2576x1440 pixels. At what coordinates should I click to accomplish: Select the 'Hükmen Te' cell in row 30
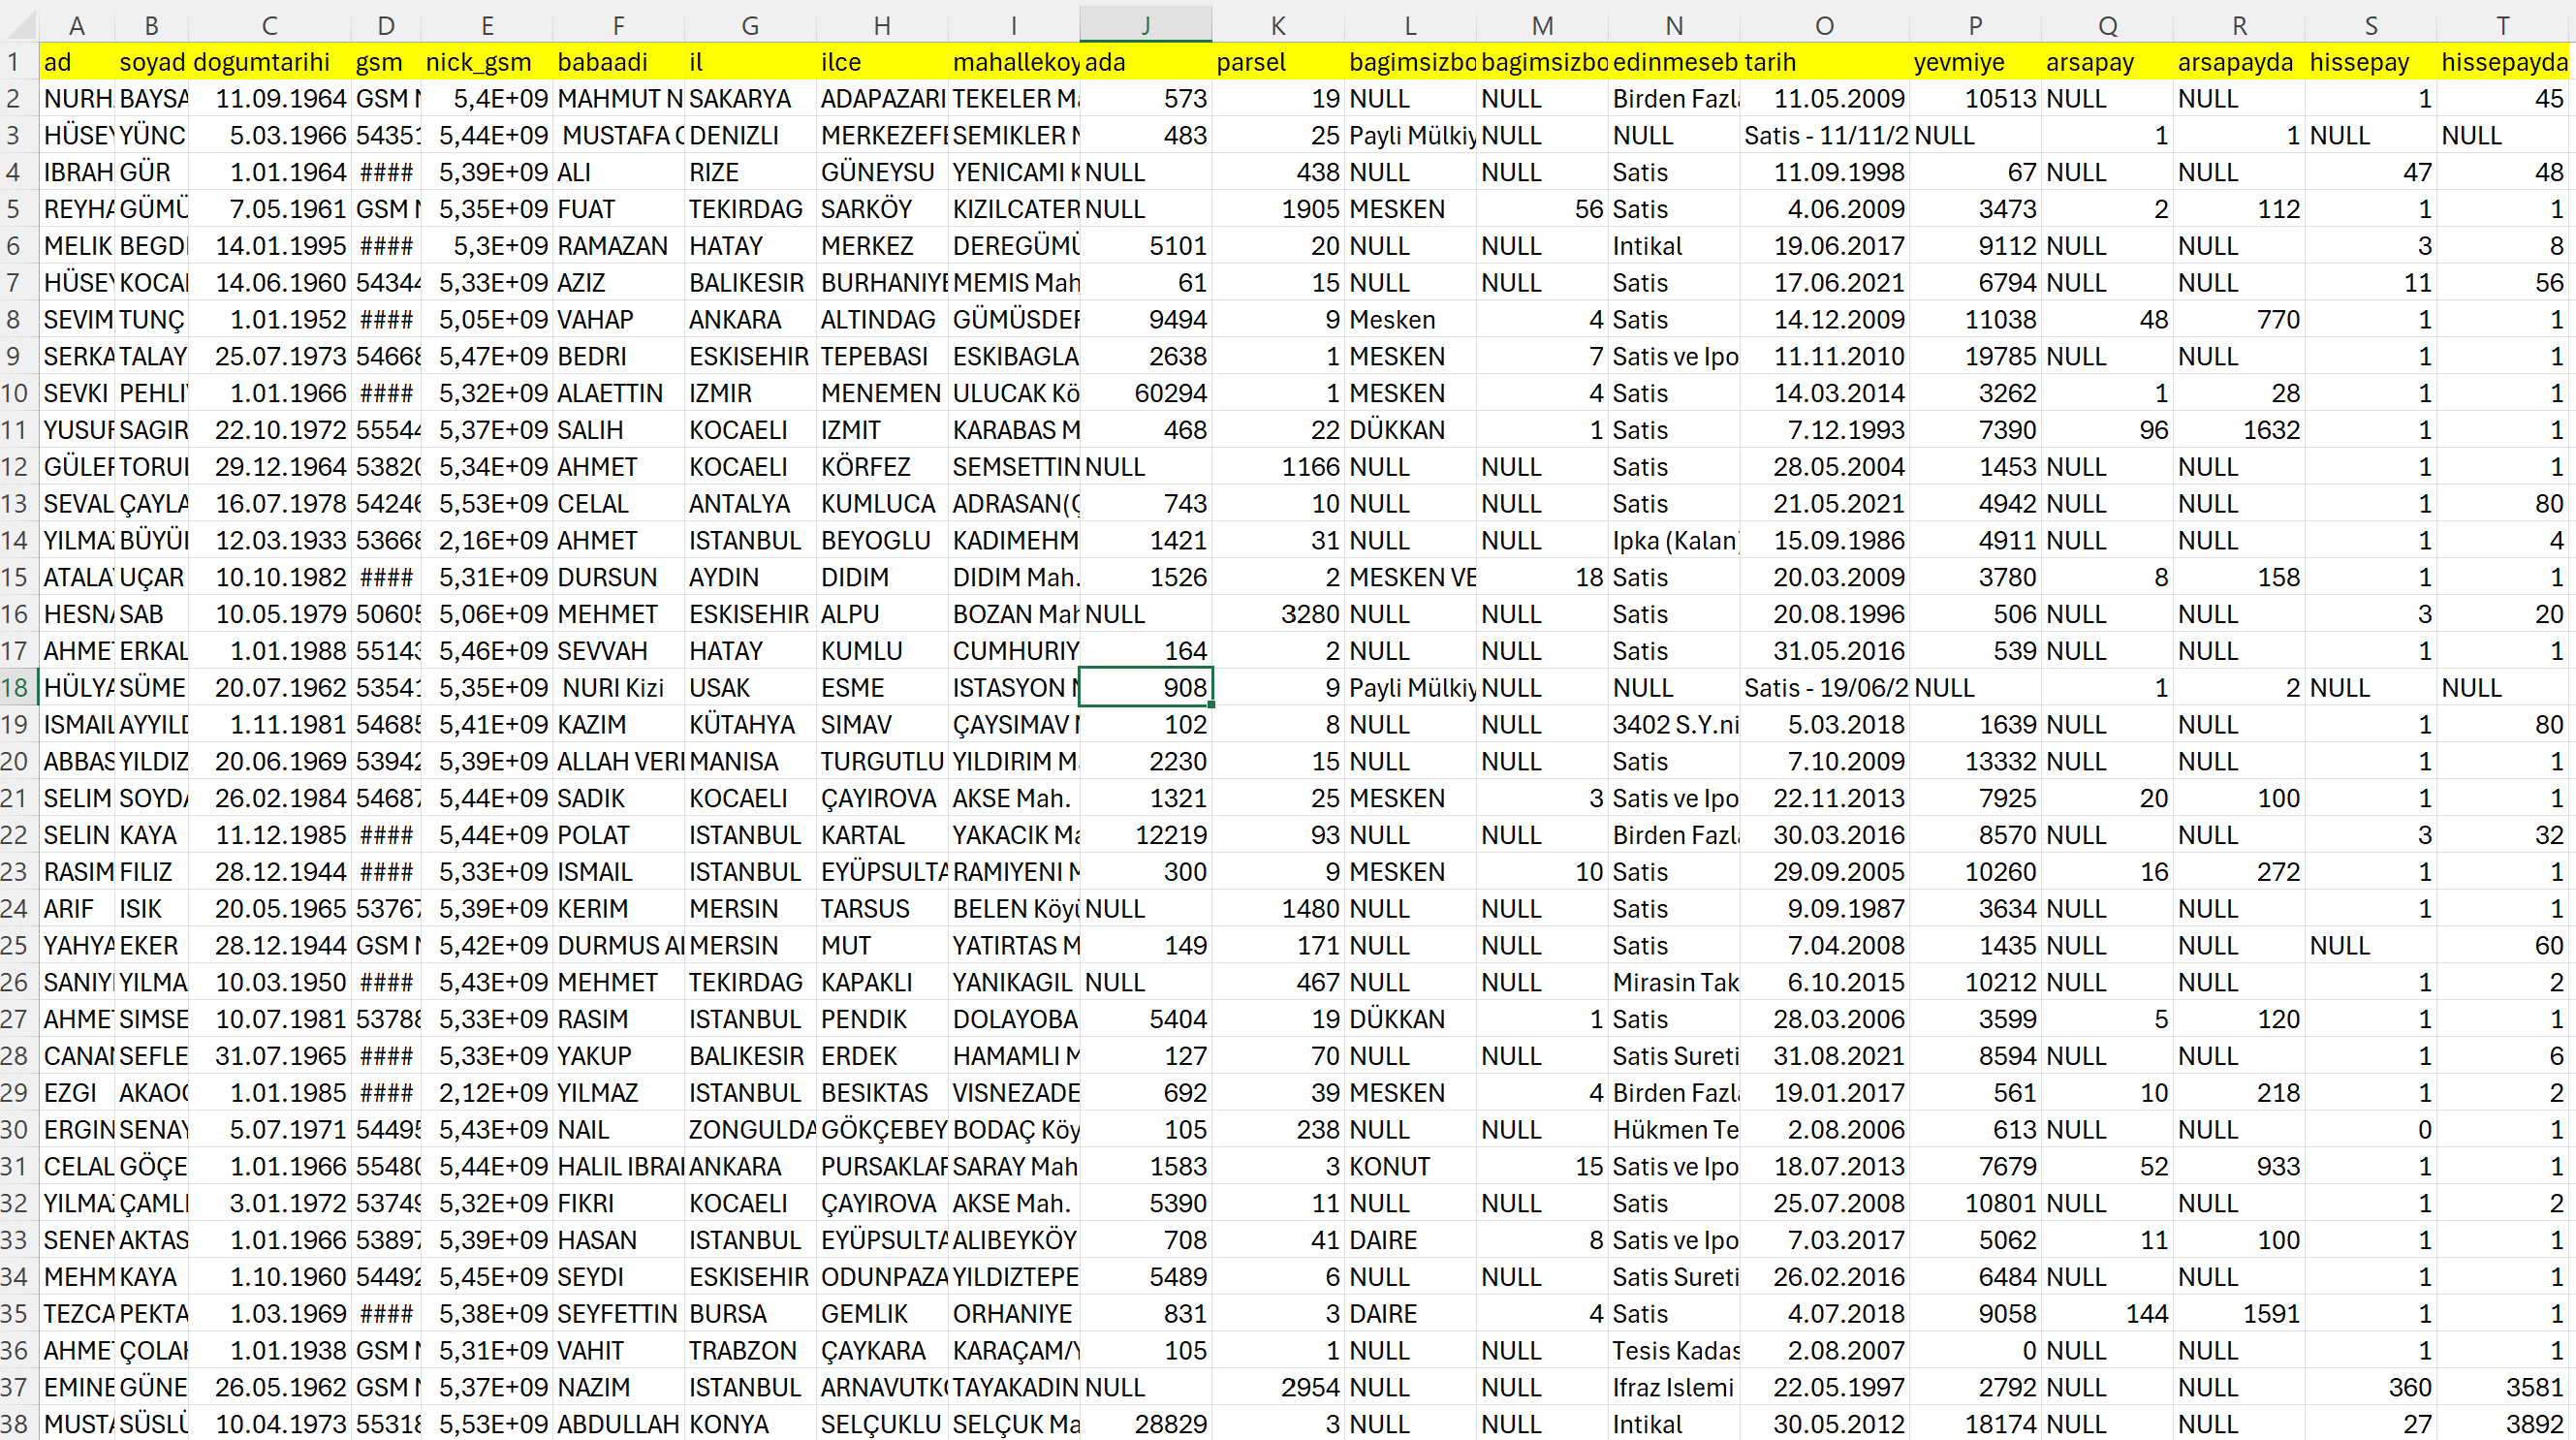(x=1673, y=1130)
